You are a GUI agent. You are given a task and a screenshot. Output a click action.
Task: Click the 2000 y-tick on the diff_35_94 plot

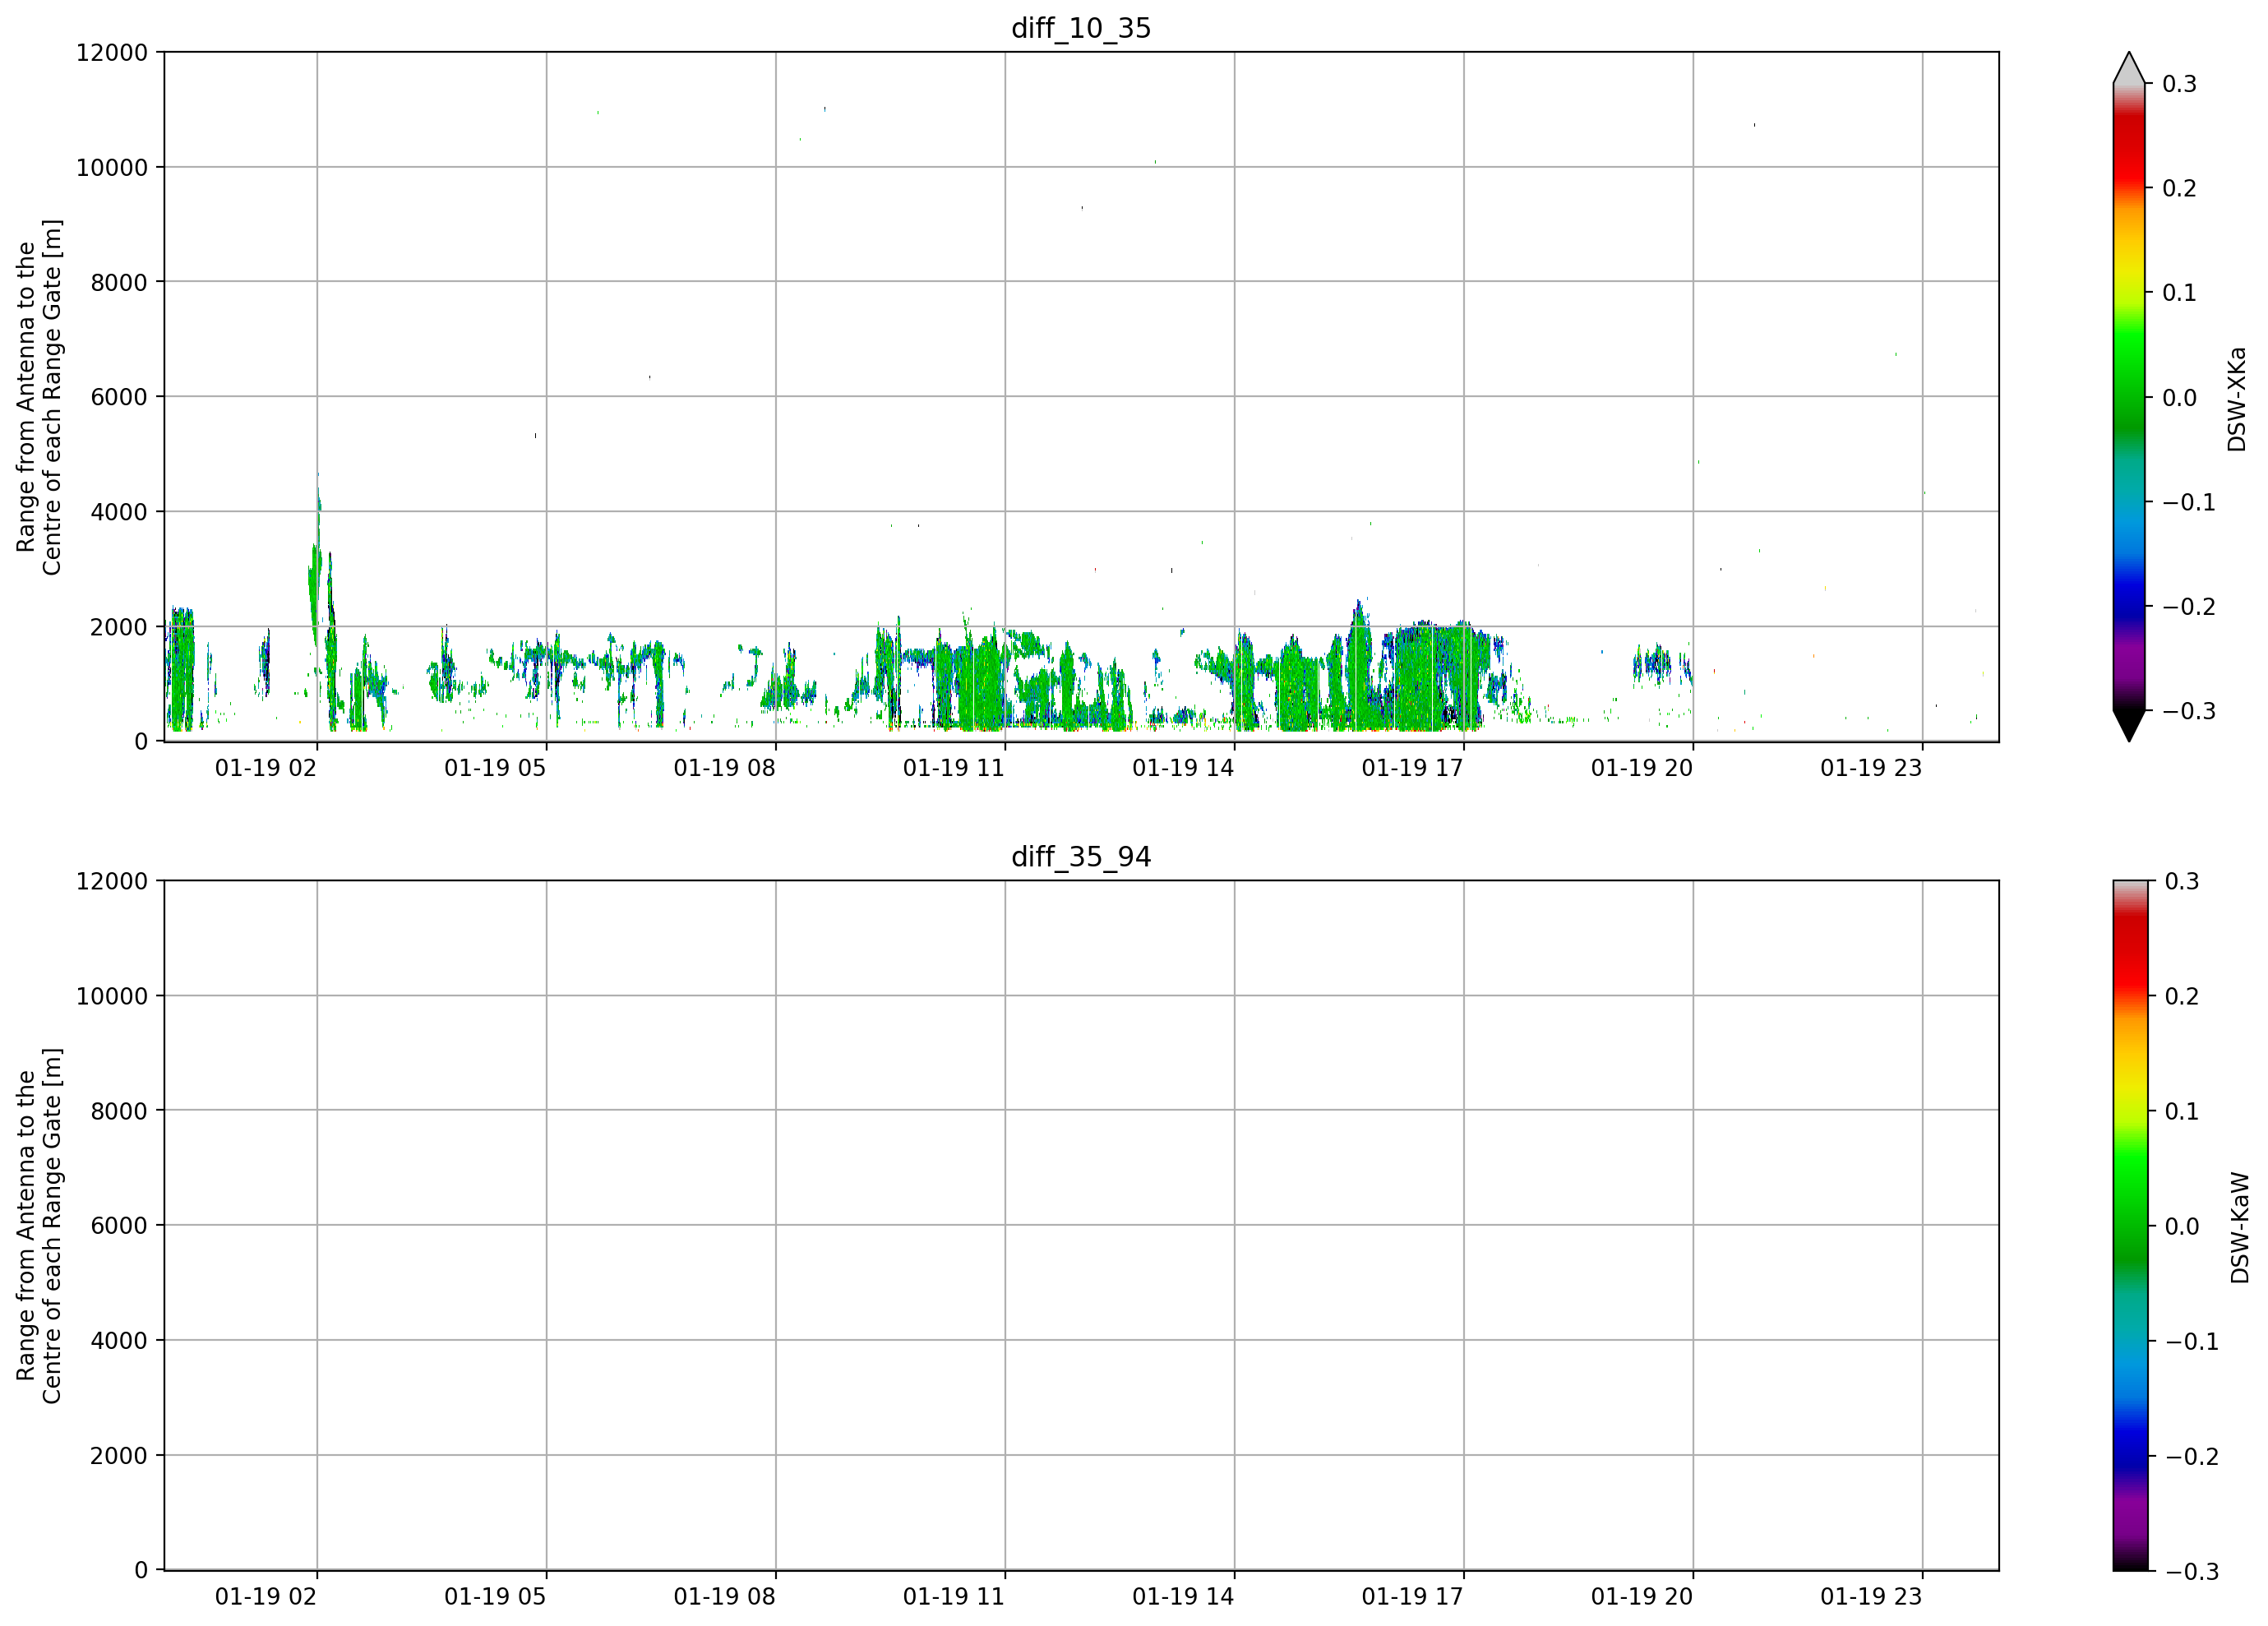coord(119,1456)
